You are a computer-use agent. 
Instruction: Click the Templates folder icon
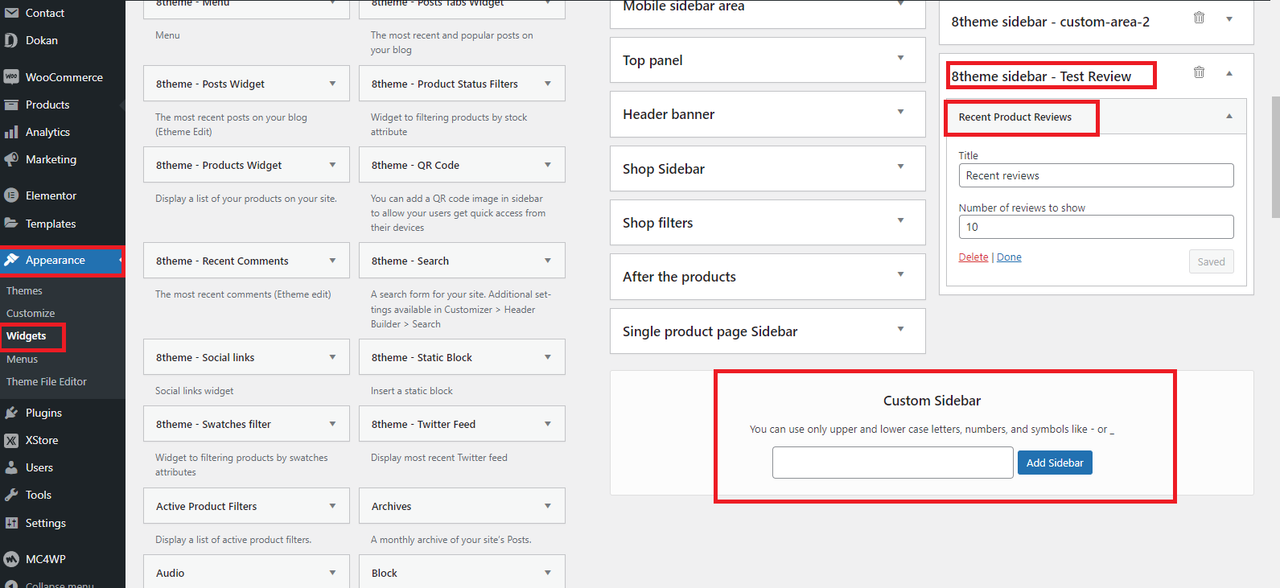pyautogui.click(x=11, y=224)
